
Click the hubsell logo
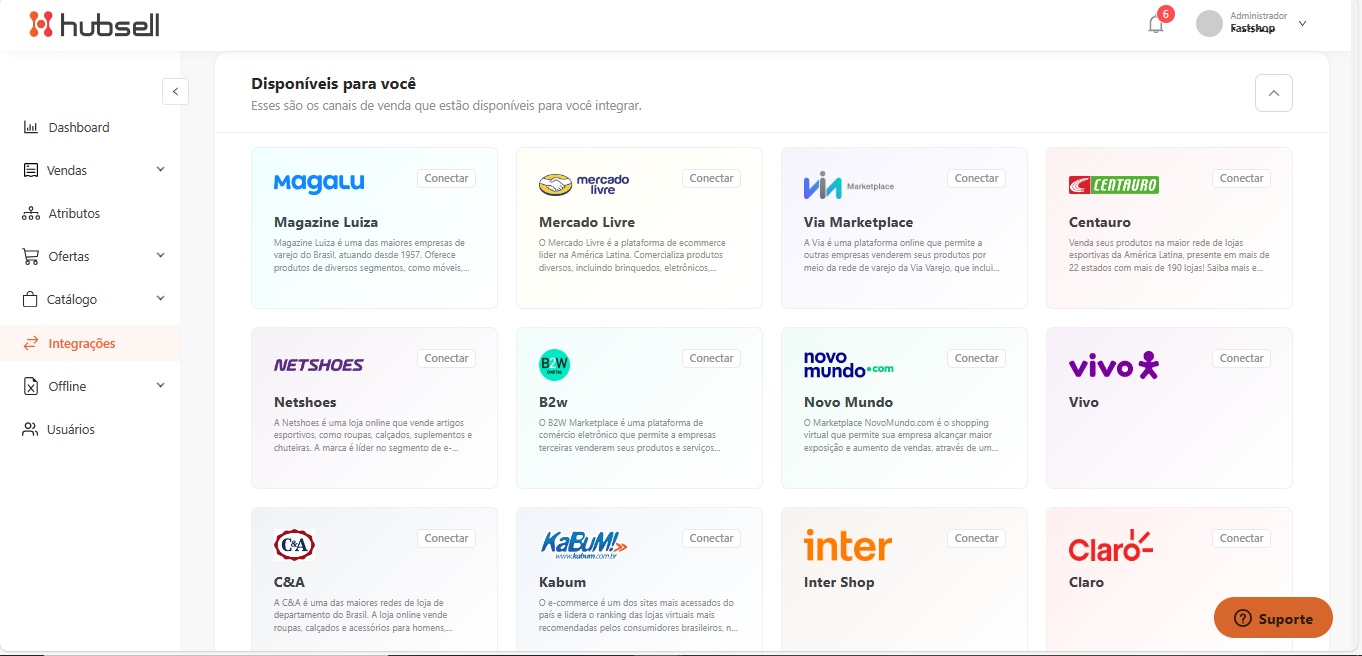pyautogui.click(x=94, y=24)
